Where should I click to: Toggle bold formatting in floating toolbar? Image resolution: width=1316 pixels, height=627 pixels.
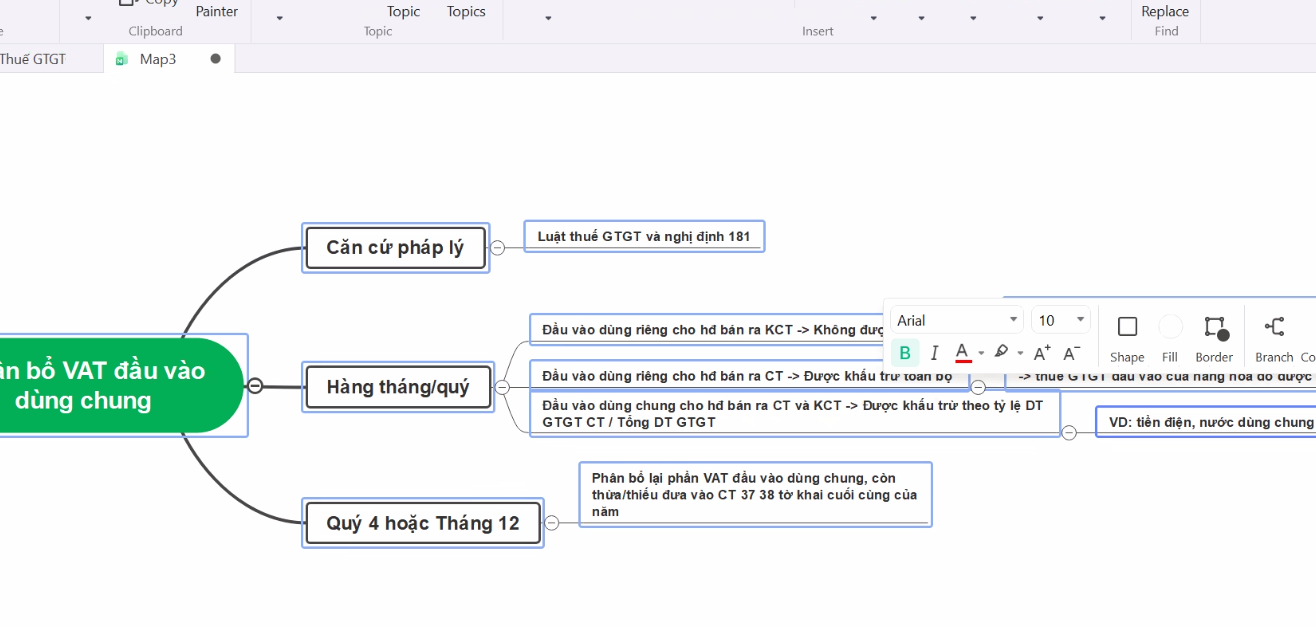click(905, 353)
